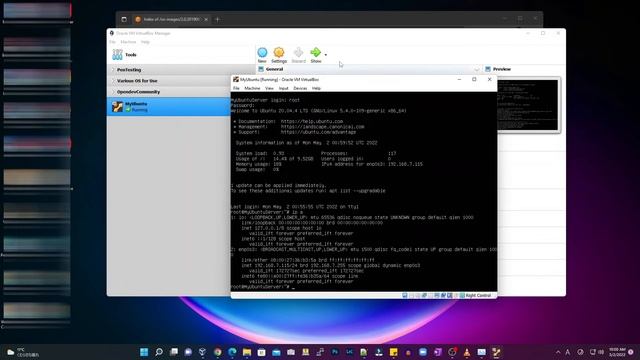Screen dimensions: 640x360
Task: Click the green Show arrow icon
Action: [x=316, y=52]
